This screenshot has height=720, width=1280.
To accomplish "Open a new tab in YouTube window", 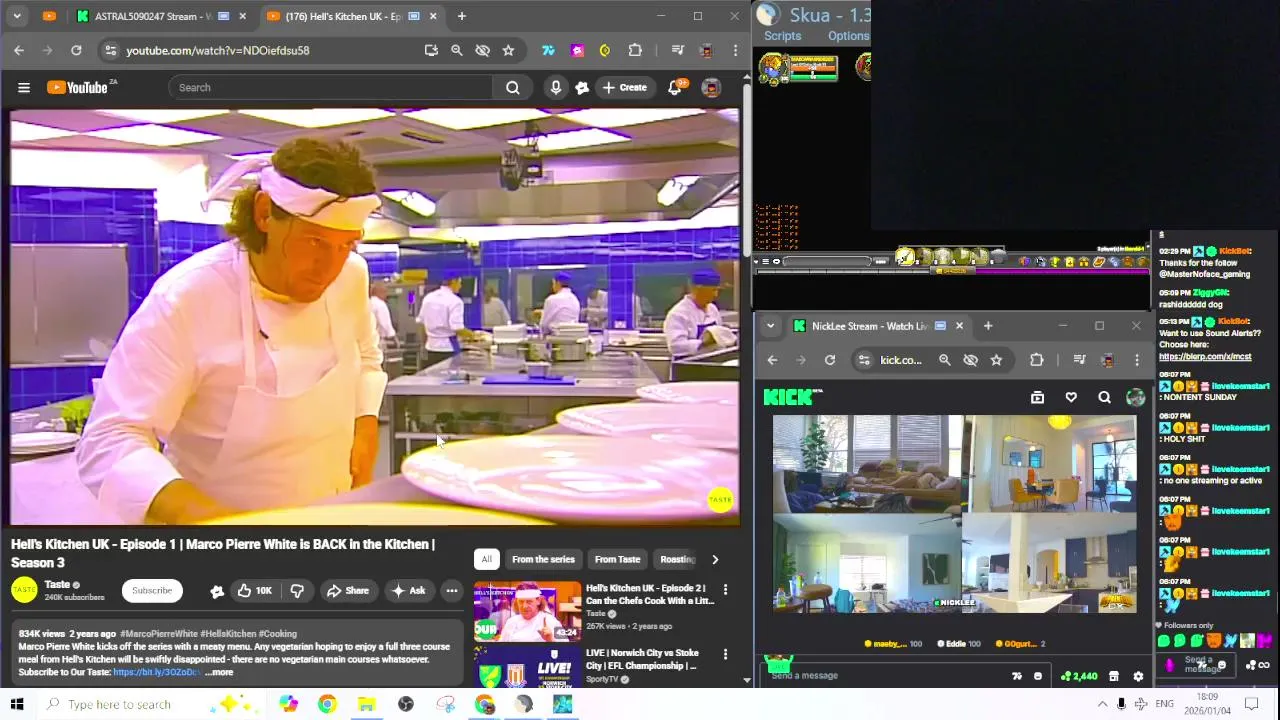I will 461,16.
